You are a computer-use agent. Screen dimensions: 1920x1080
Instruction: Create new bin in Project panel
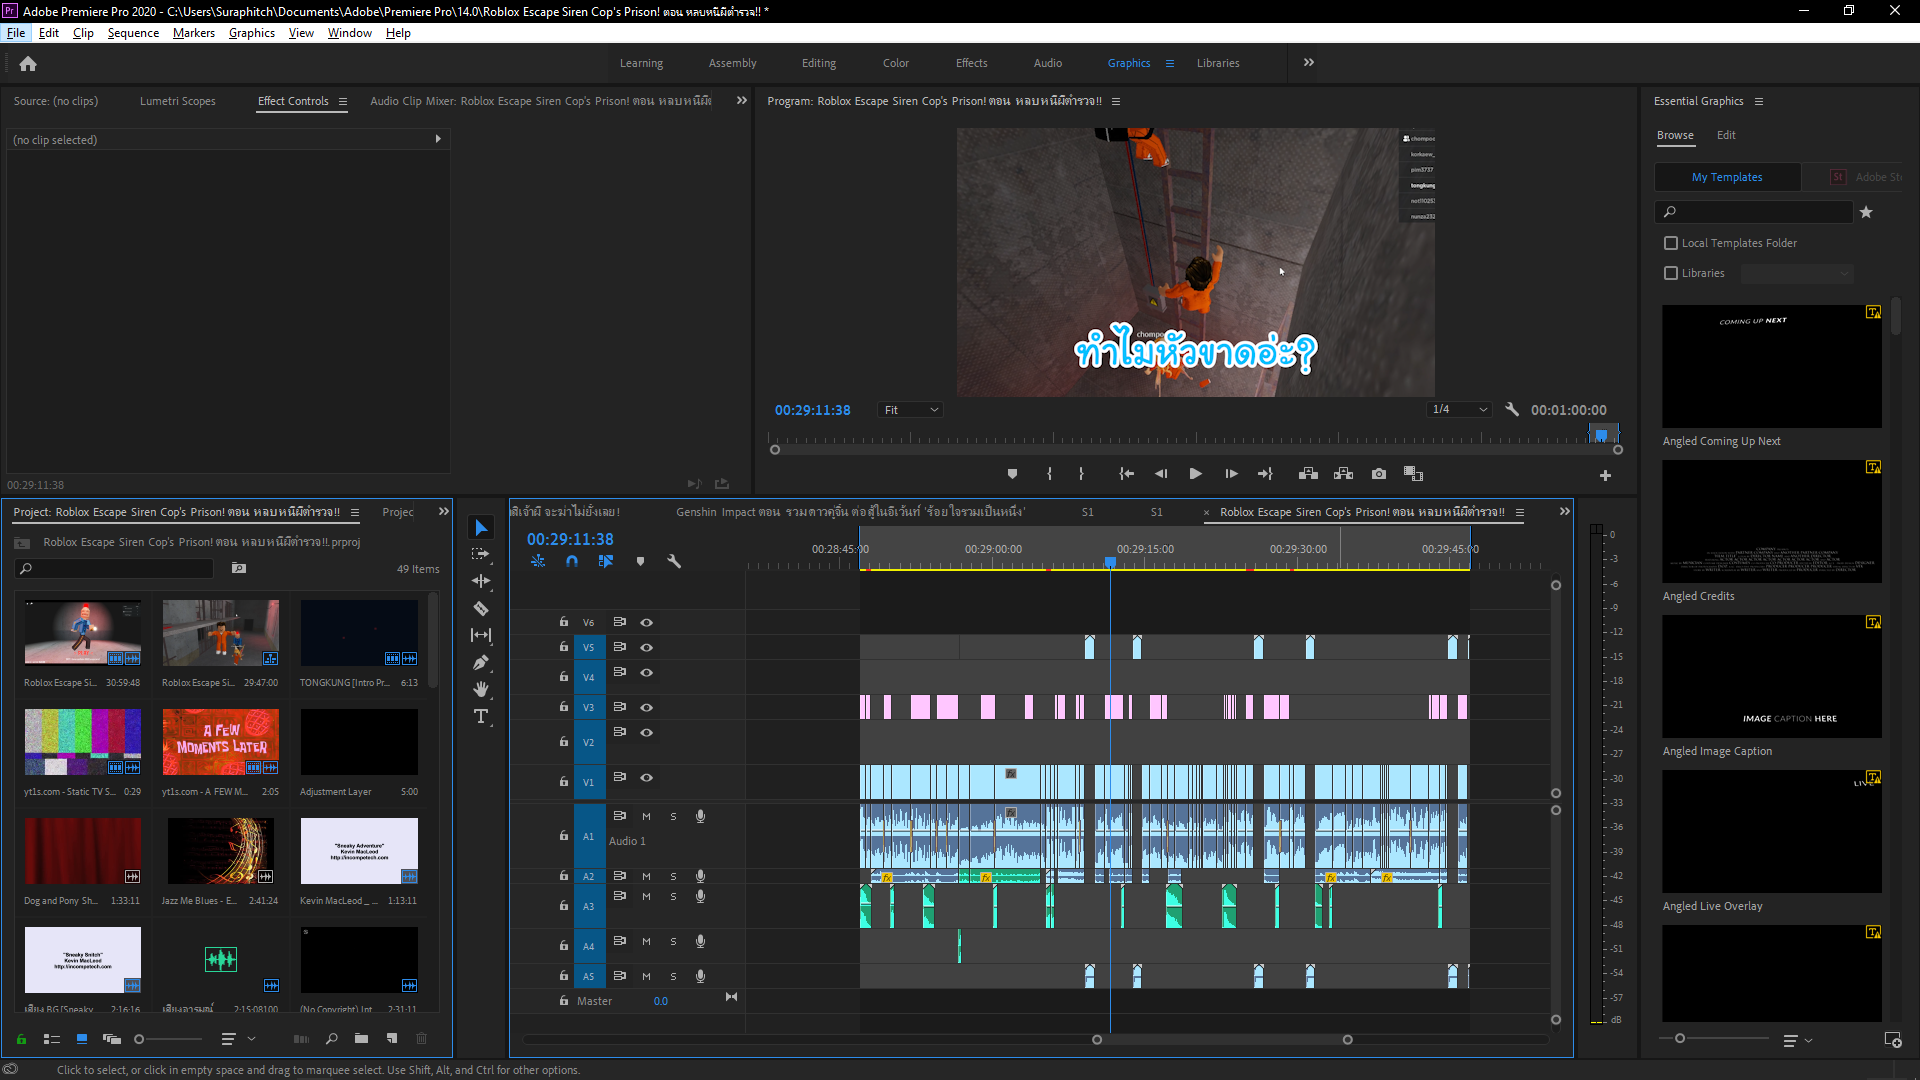361,1039
